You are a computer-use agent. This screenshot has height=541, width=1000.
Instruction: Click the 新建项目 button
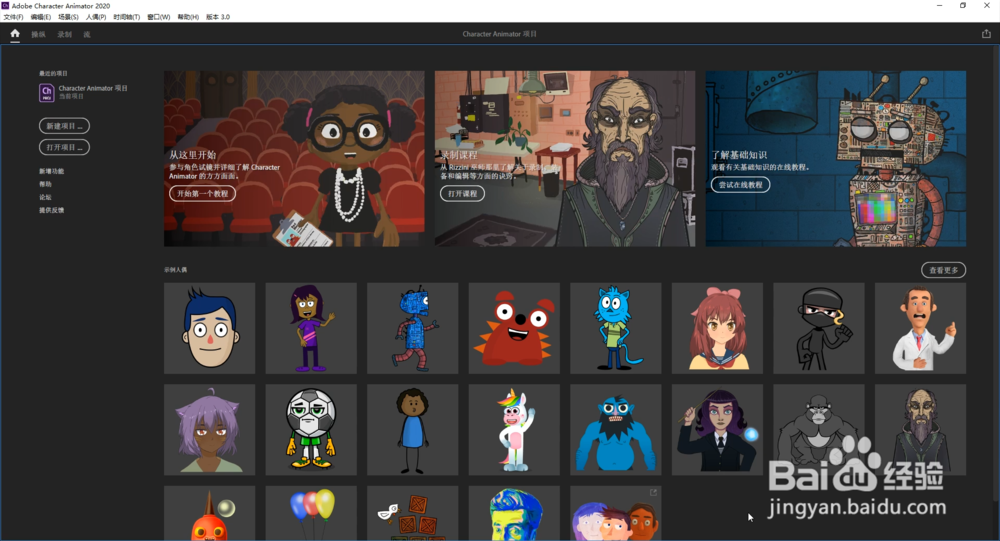coord(64,126)
